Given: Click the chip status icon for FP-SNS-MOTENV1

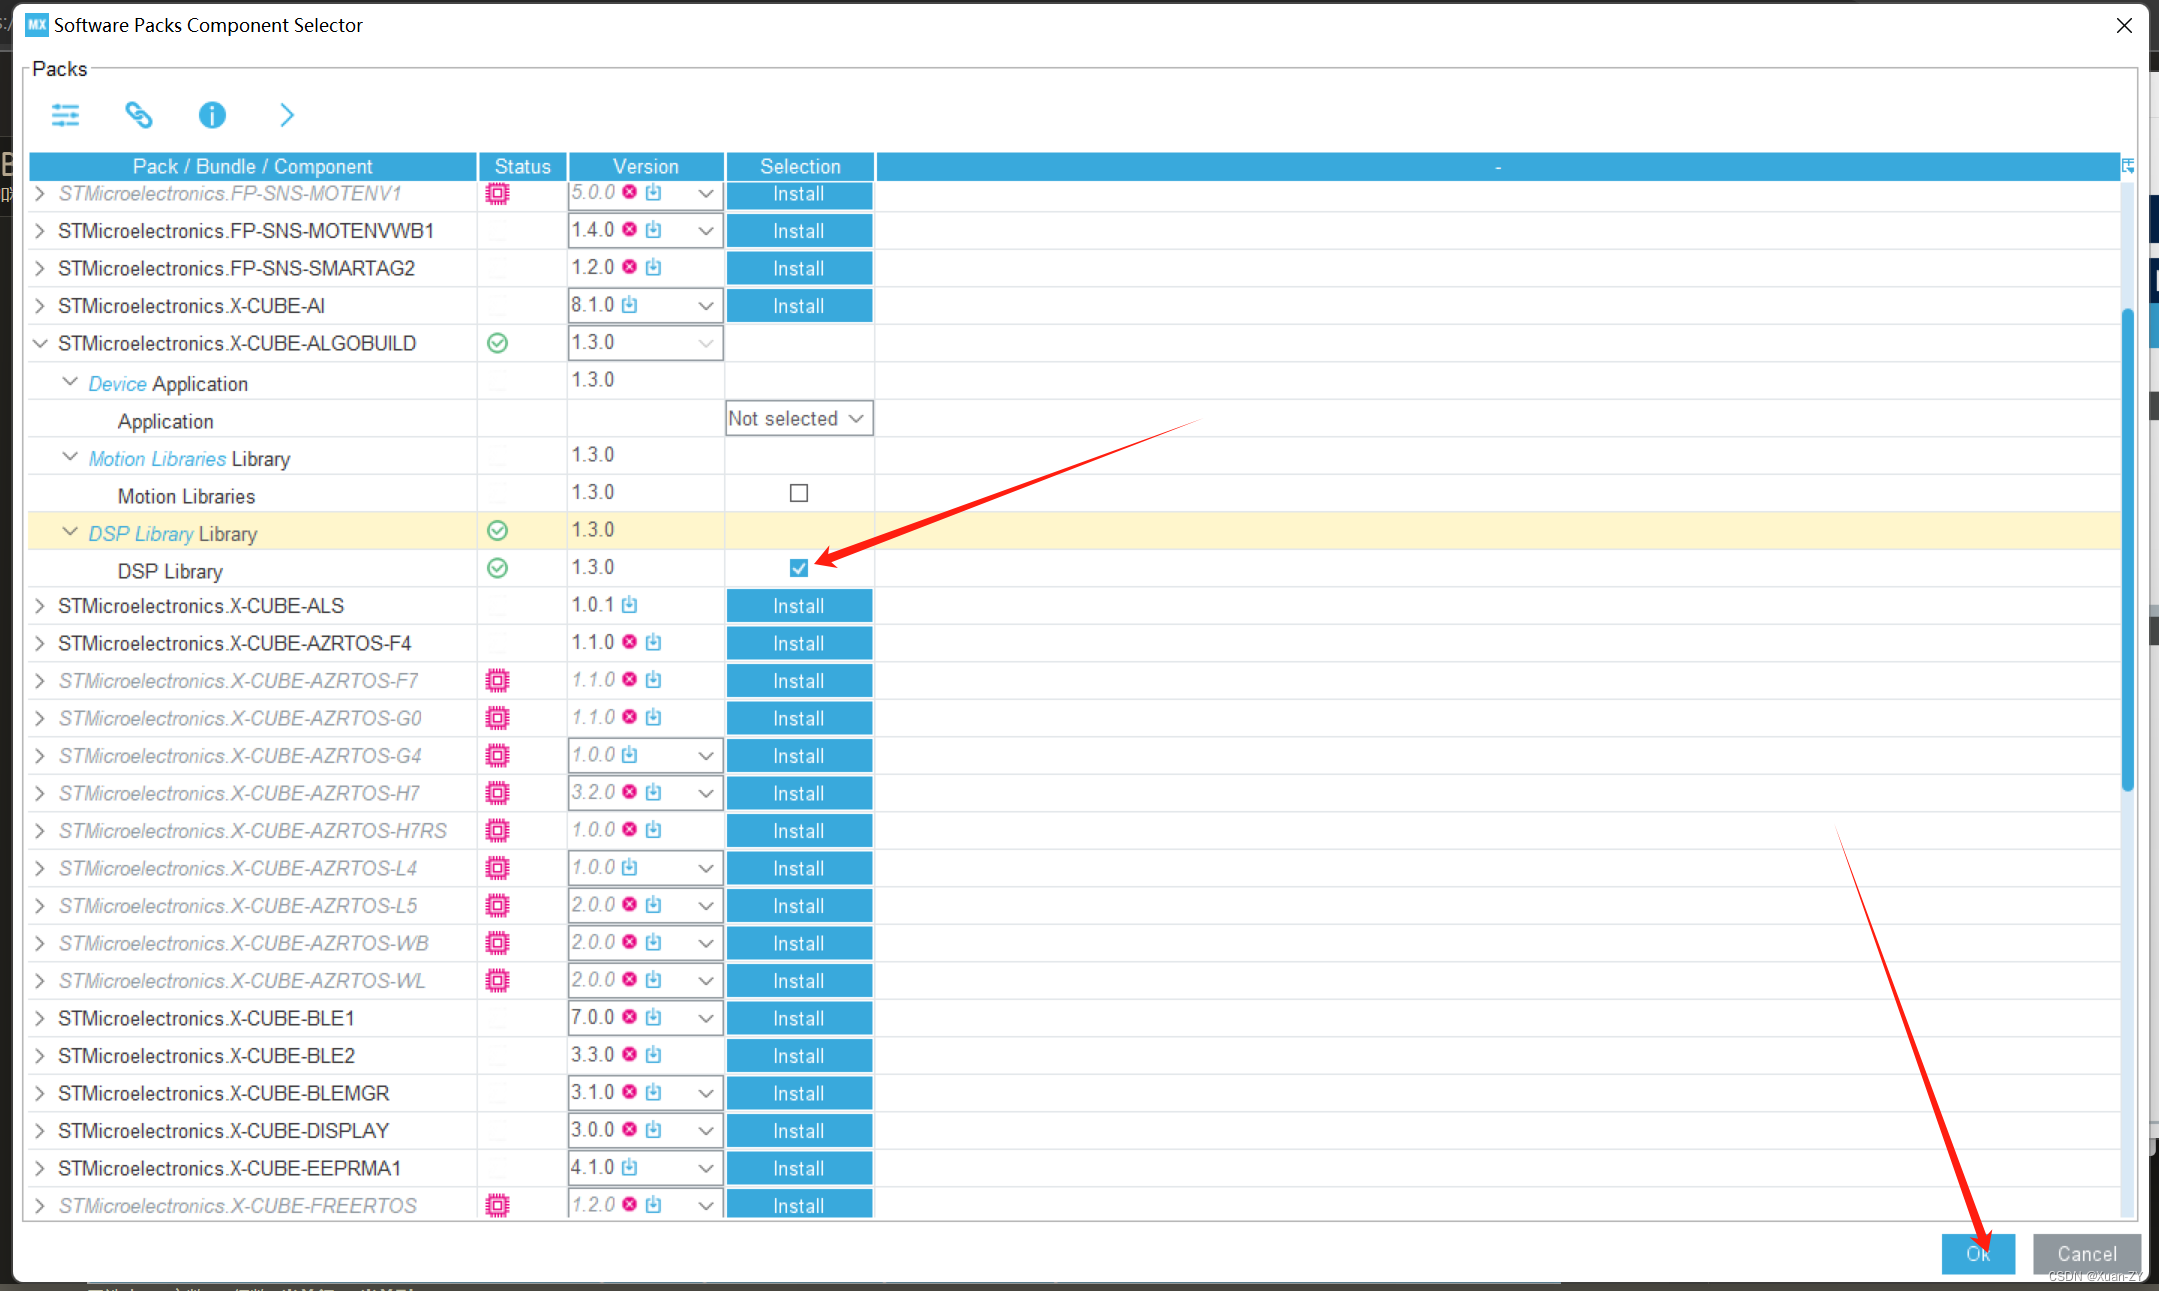Looking at the screenshot, I should click(497, 193).
